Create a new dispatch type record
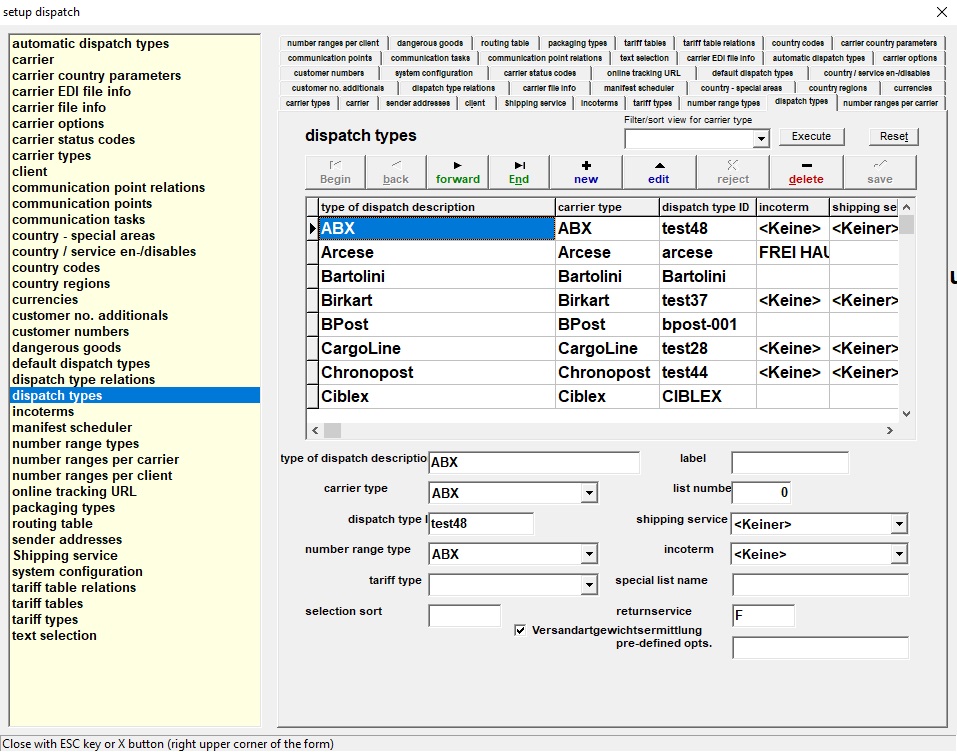The width and height of the screenshot is (957, 752). coord(586,172)
